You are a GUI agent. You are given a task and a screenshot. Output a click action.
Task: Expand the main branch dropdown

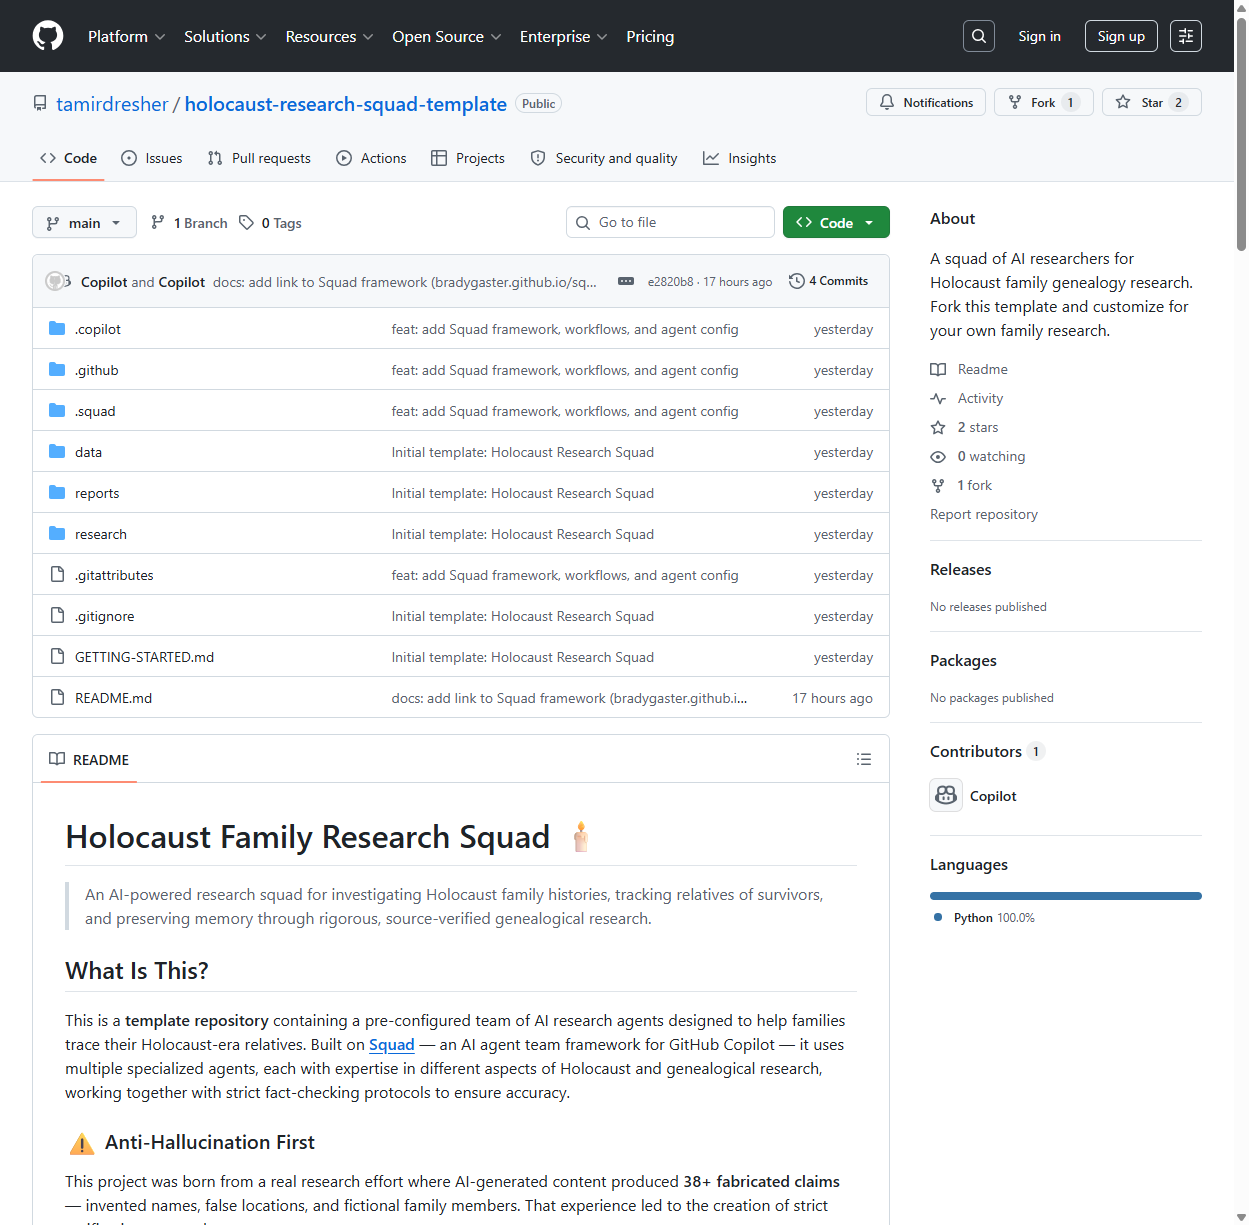[x=84, y=223]
